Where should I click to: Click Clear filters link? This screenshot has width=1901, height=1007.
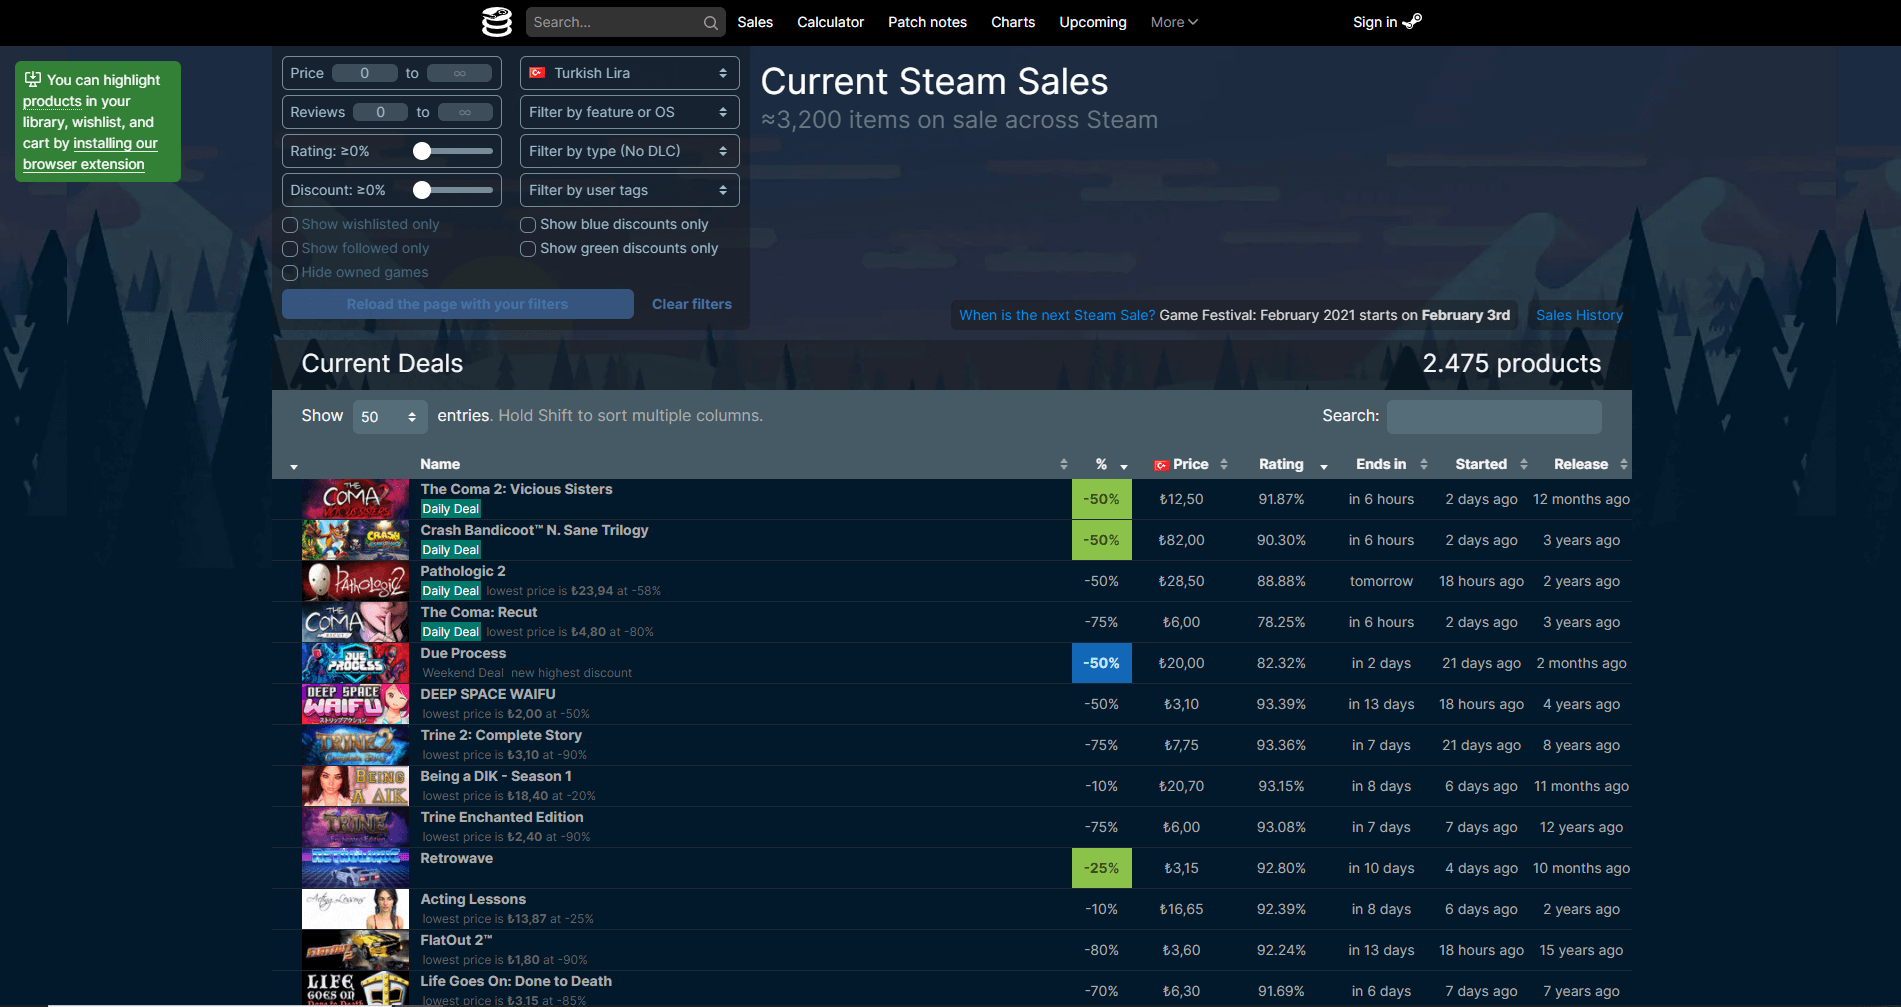tap(692, 304)
